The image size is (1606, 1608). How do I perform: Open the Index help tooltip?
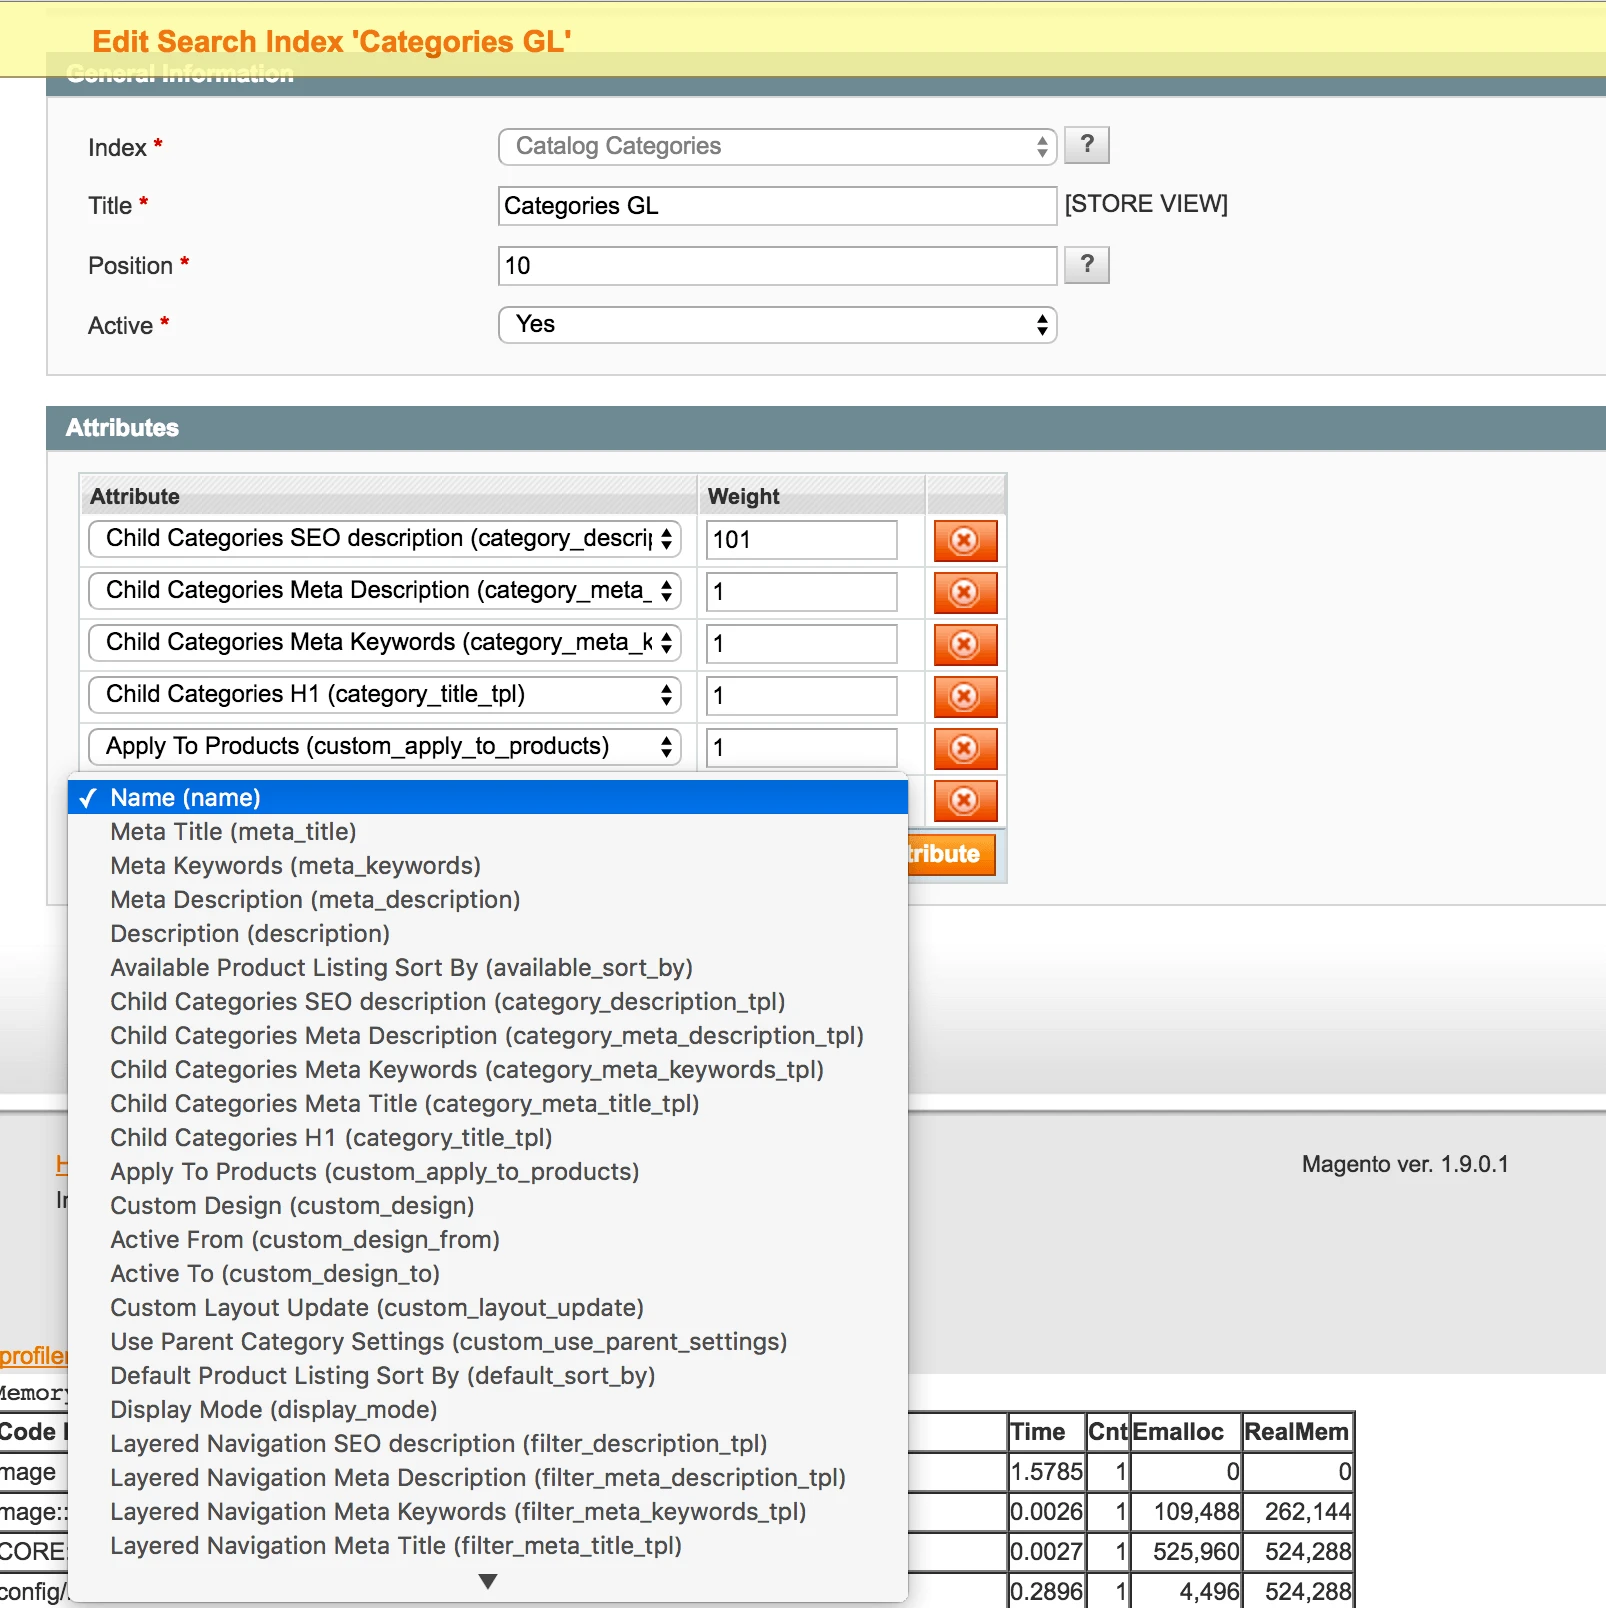[x=1086, y=145]
